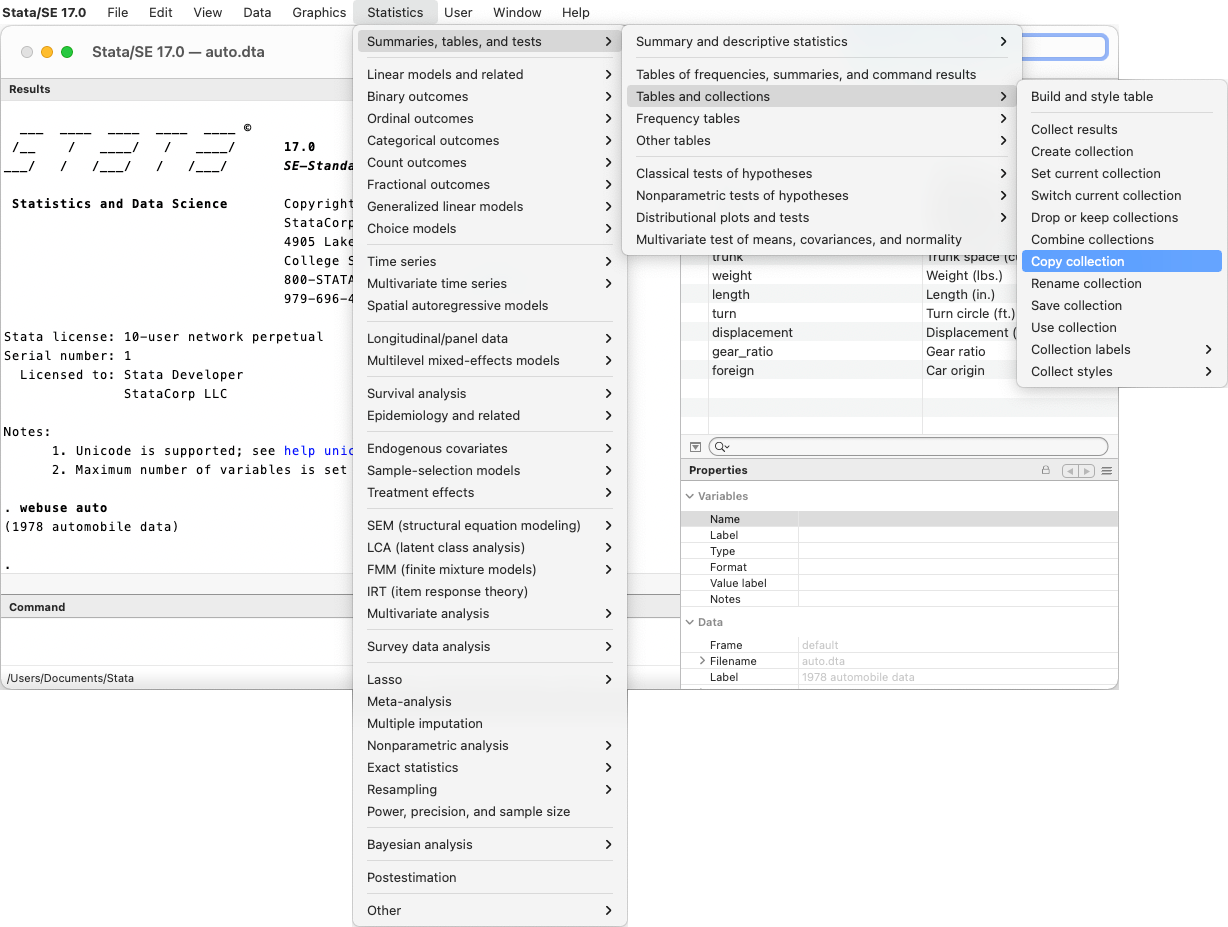This screenshot has width=1228, height=927.
Task: Open the Other tables submenu
Action: (821, 140)
